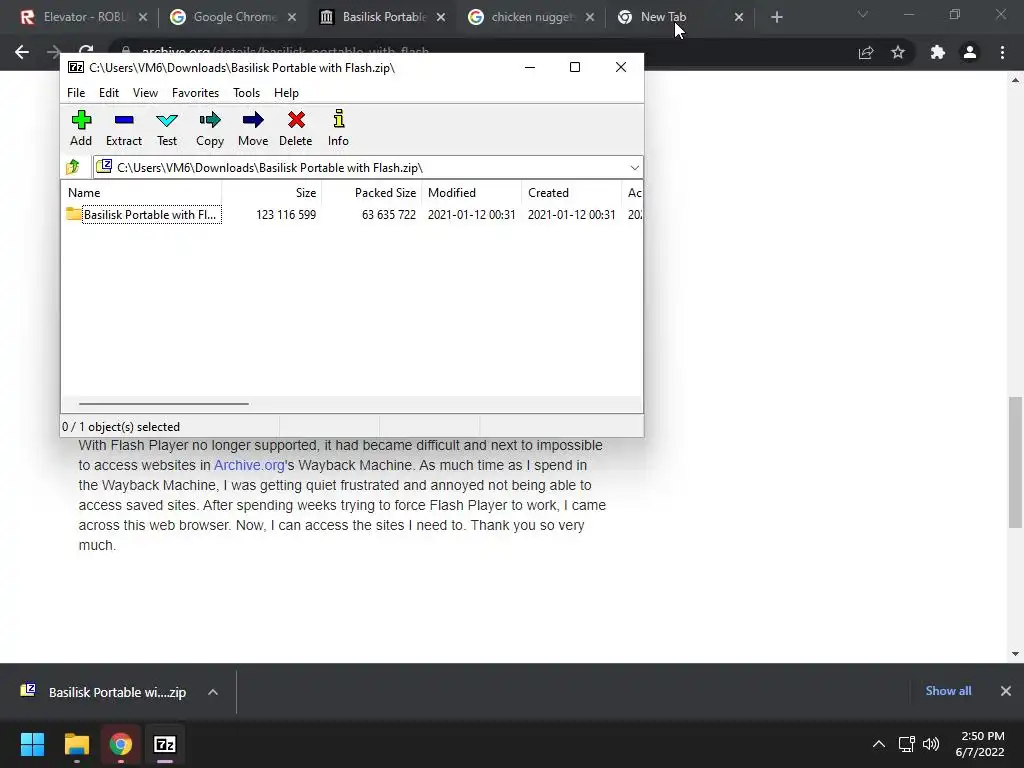Open a new Chrome tab with plus

tap(776, 17)
